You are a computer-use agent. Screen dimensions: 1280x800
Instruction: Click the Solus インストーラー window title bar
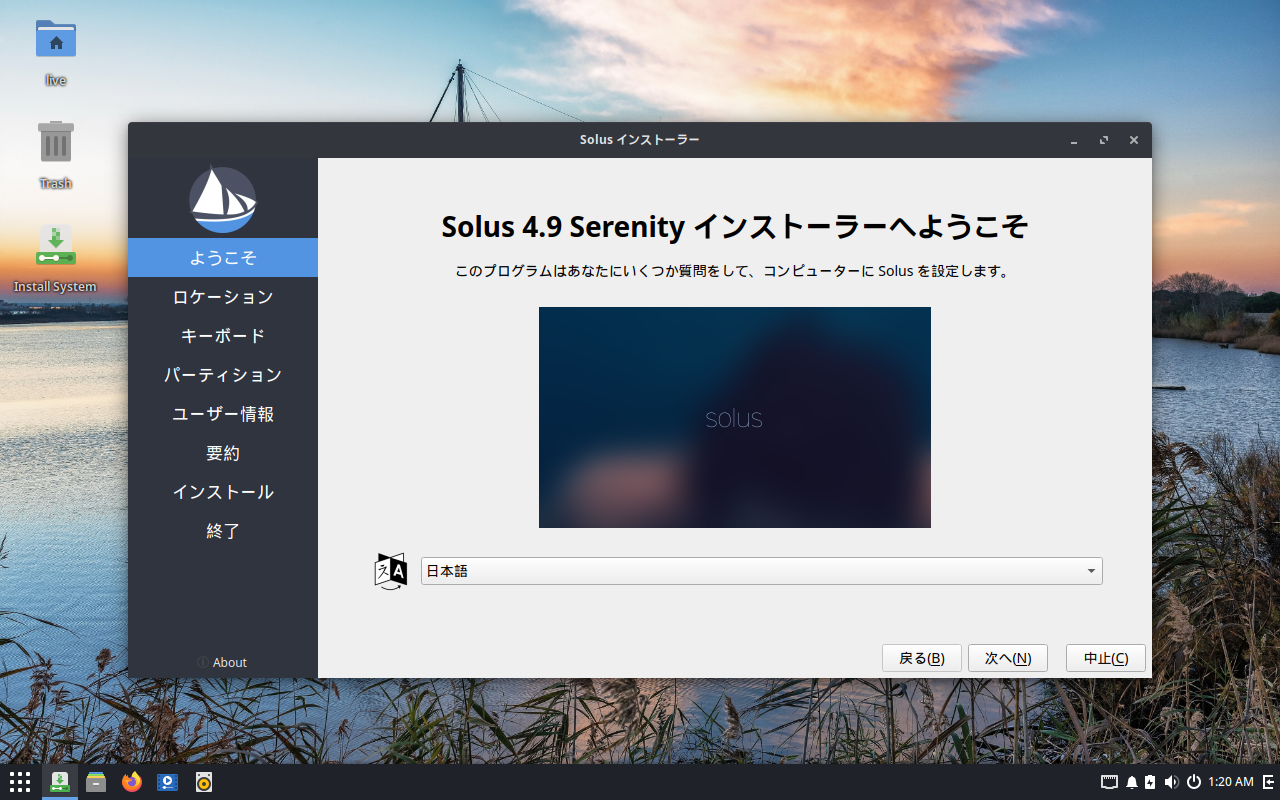click(x=640, y=140)
